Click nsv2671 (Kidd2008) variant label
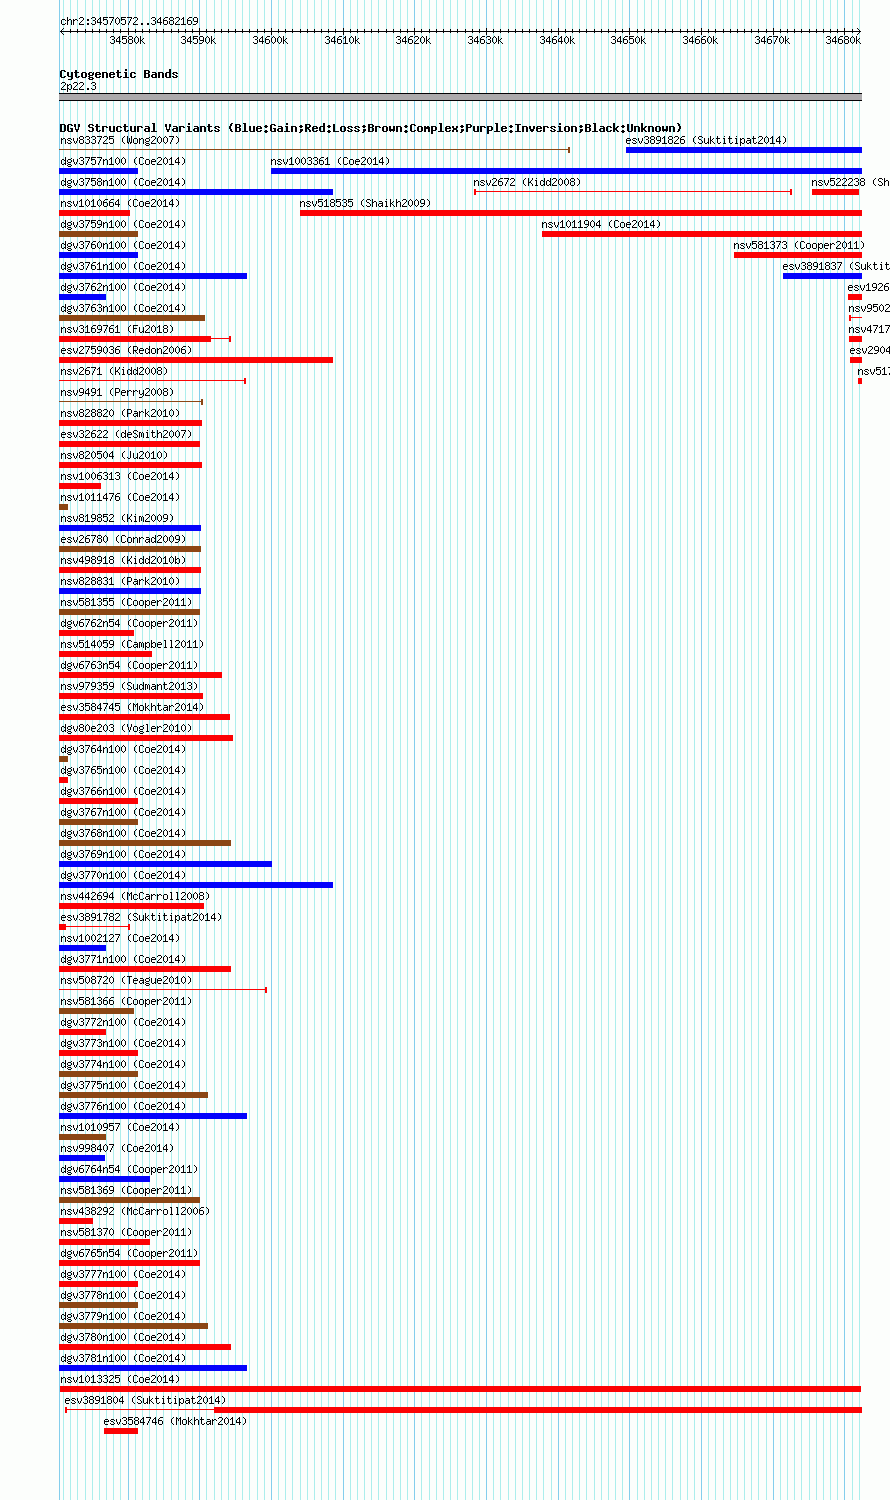Image resolution: width=890 pixels, height=1500 pixels. (x=114, y=371)
